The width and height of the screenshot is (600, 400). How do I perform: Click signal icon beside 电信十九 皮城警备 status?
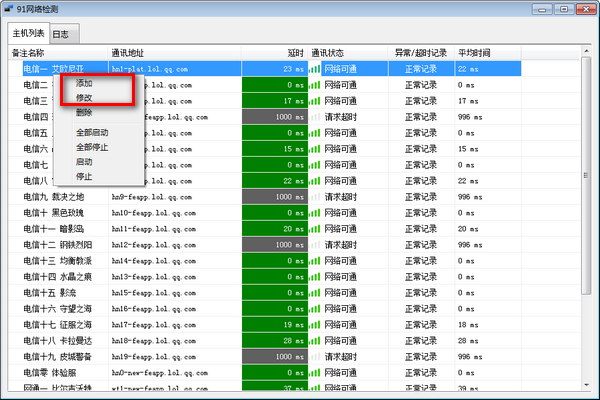[x=315, y=356]
